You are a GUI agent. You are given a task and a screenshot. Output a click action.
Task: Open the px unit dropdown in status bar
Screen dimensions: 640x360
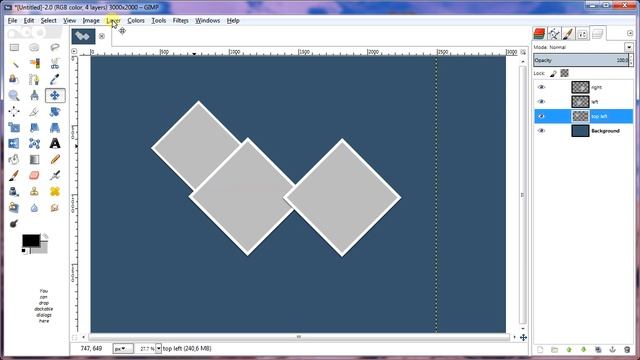tap(122, 349)
